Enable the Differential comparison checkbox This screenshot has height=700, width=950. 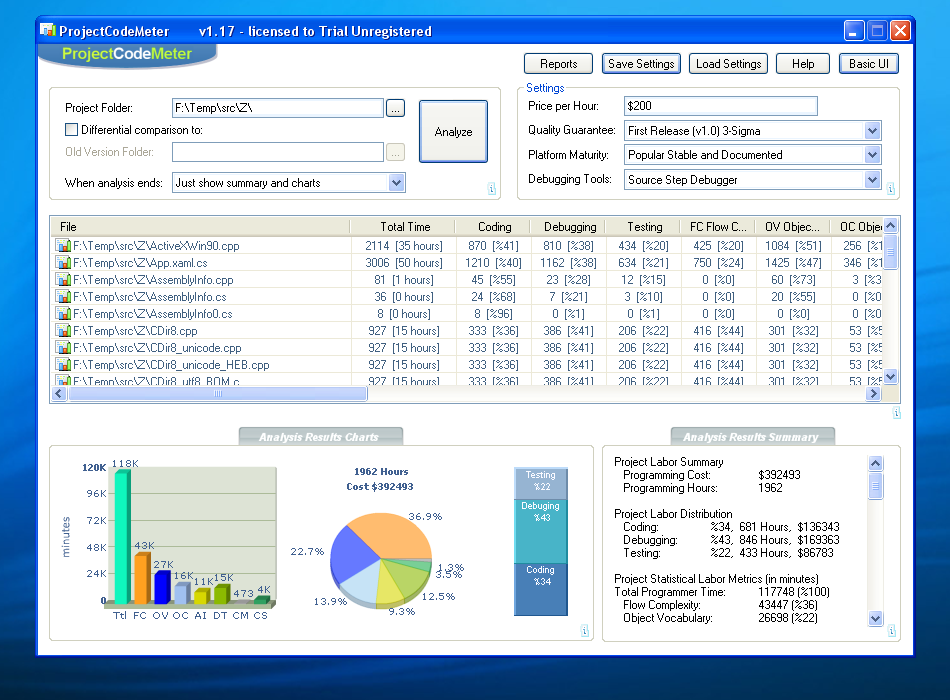point(71,129)
